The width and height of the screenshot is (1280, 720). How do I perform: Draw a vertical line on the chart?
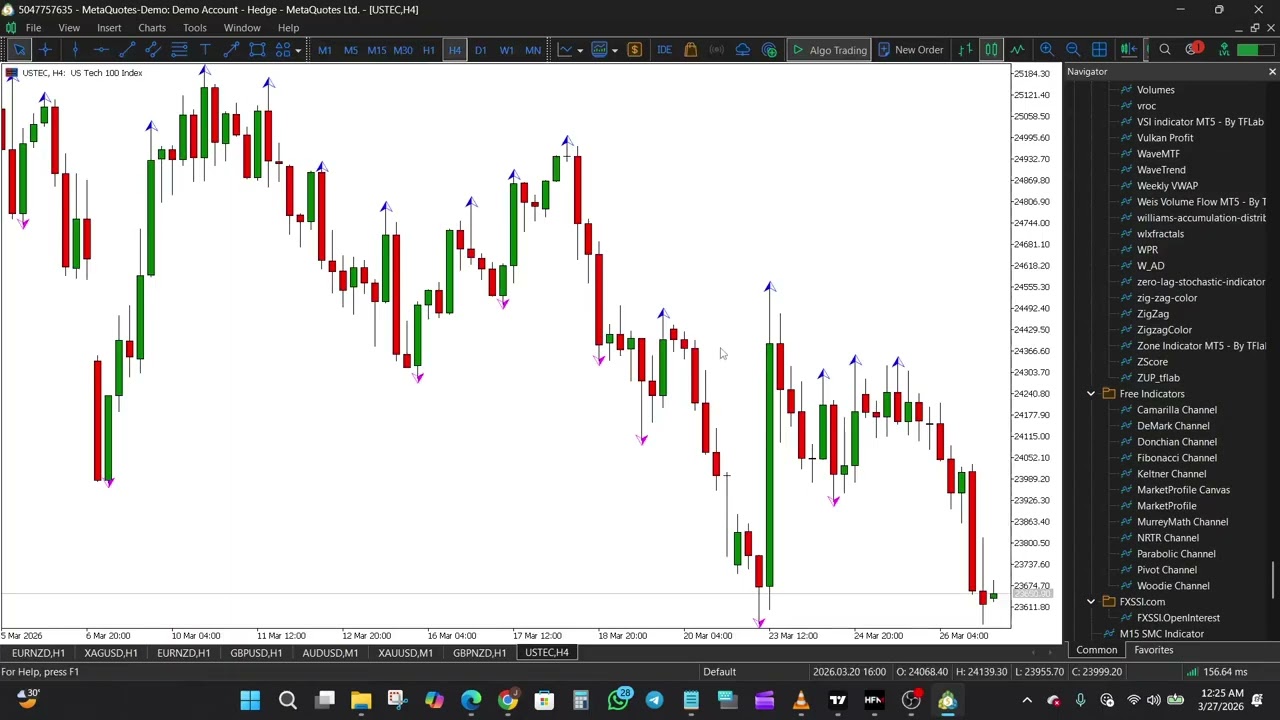tap(74, 50)
